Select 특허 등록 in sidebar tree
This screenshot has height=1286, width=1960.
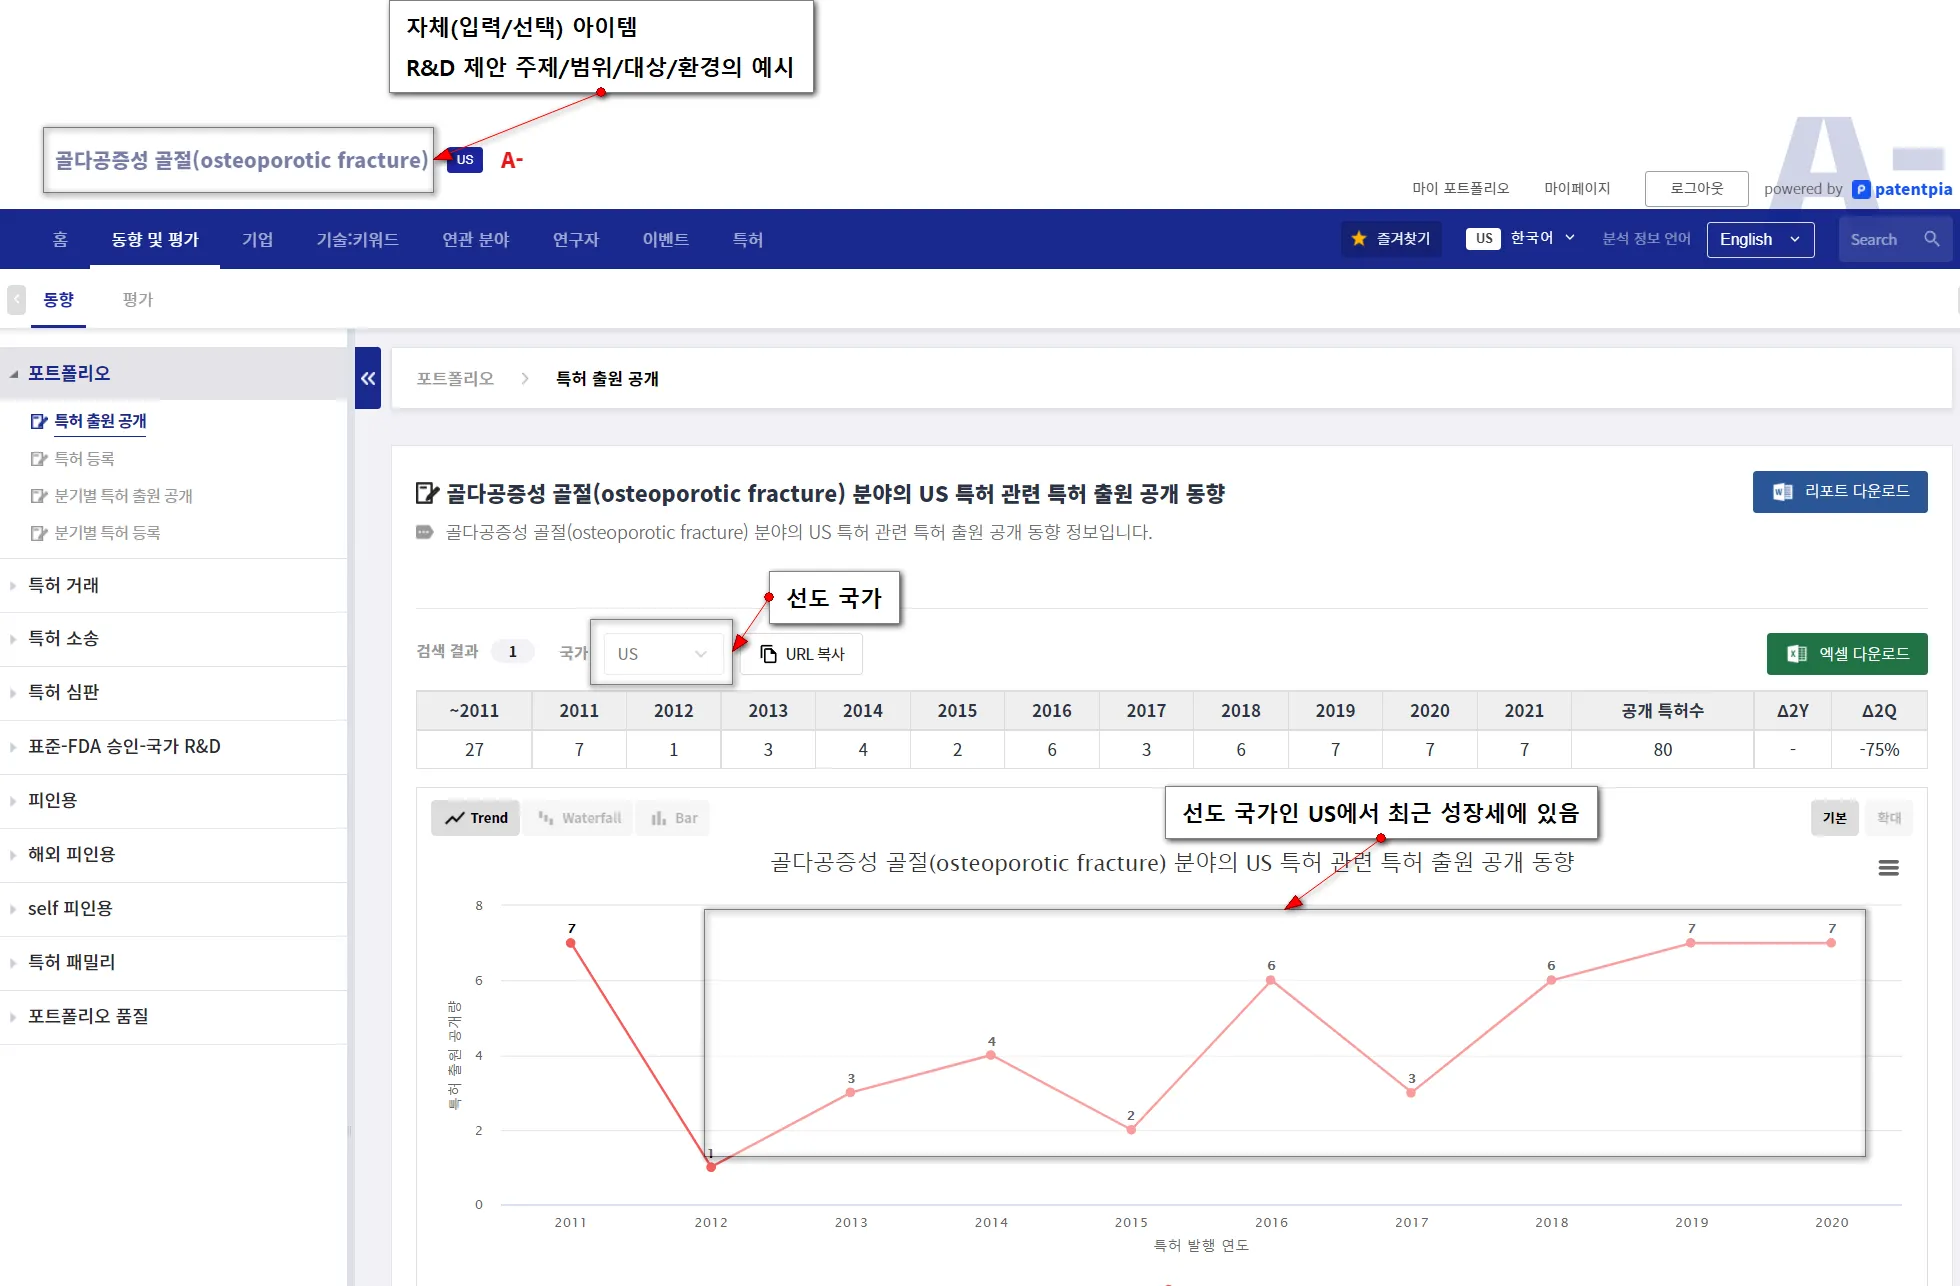(x=84, y=459)
